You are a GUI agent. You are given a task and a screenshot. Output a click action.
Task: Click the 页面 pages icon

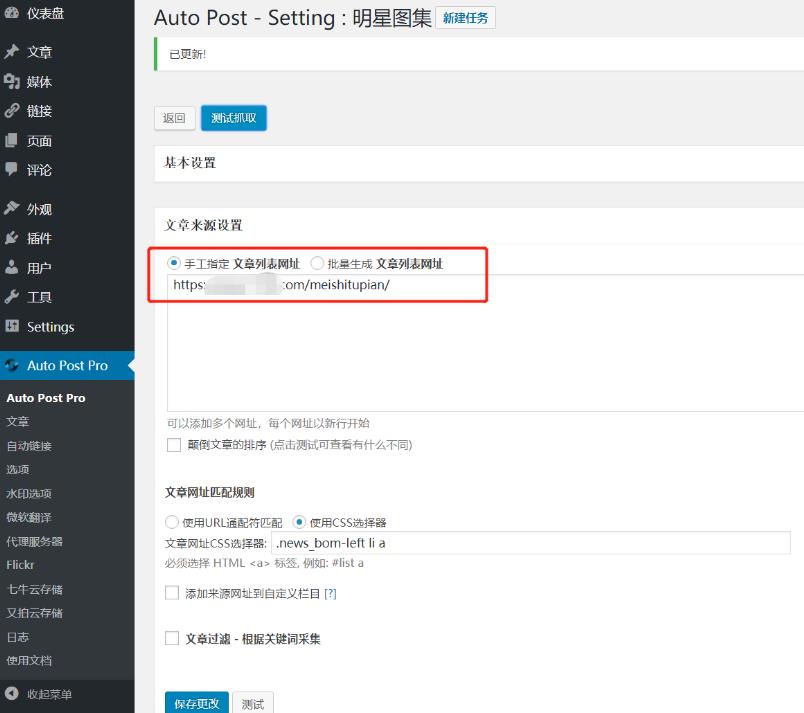click(12, 141)
